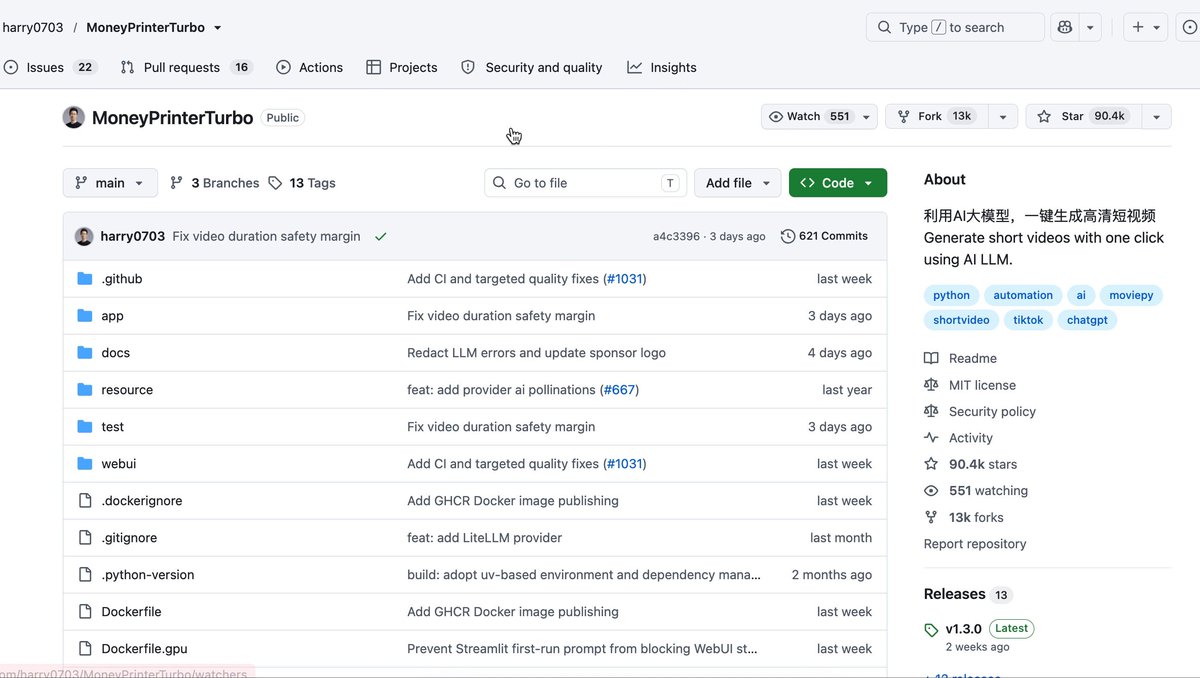The width and height of the screenshot is (1200, 678).
Task: Open 'Redact LLM errors' commit message
Action: [536, 353]
